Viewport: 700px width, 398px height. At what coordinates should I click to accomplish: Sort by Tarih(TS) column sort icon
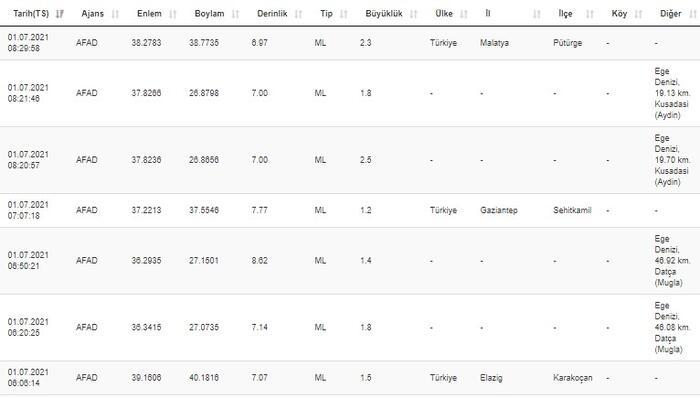tap(59, 14)
